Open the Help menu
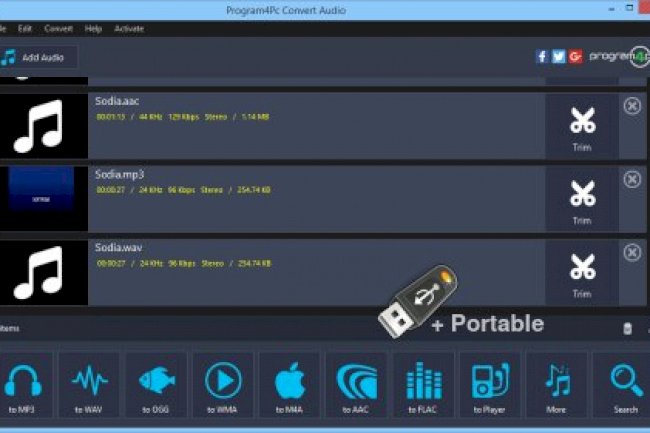This screenshot has width=650, height=433. [x=93, y=29]
